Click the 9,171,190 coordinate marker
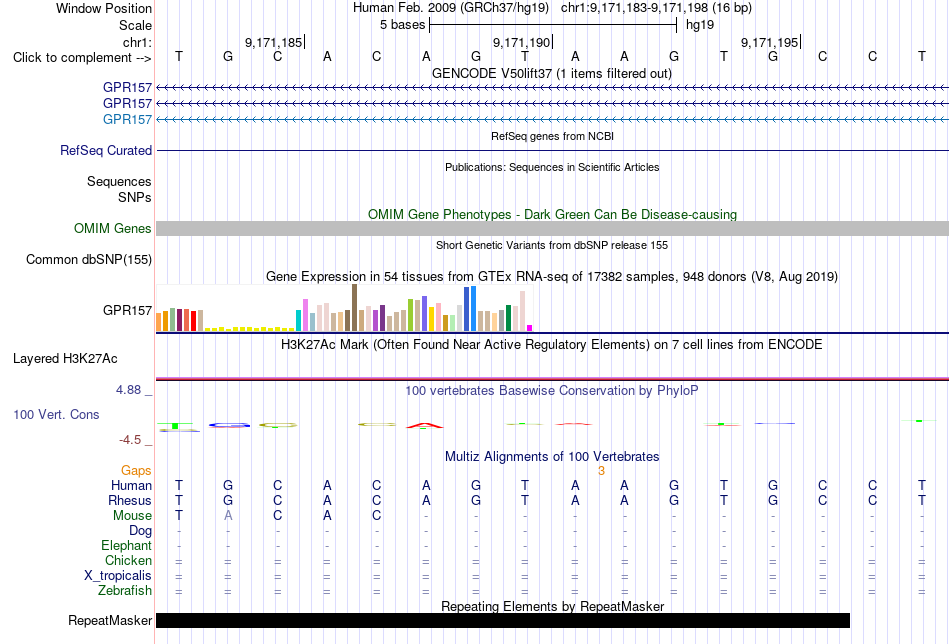The height and width of the screenshot is (644, 950). click(522, 42)
